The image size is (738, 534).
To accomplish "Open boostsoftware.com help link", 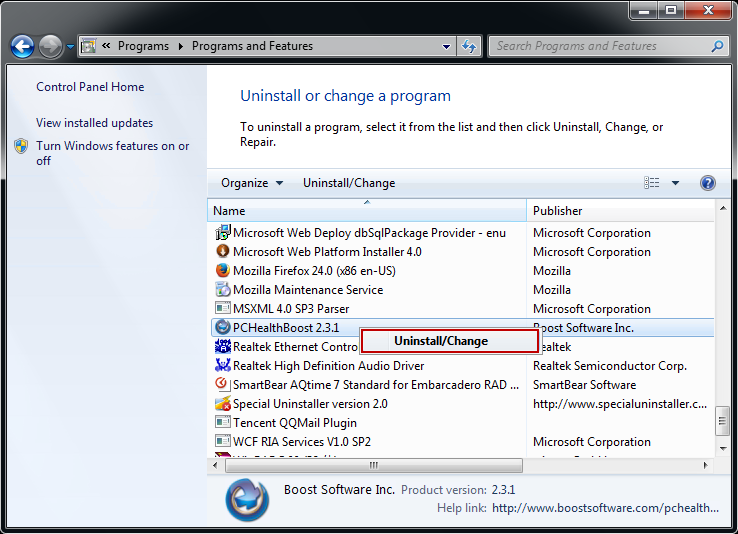I will pos(605,508).
